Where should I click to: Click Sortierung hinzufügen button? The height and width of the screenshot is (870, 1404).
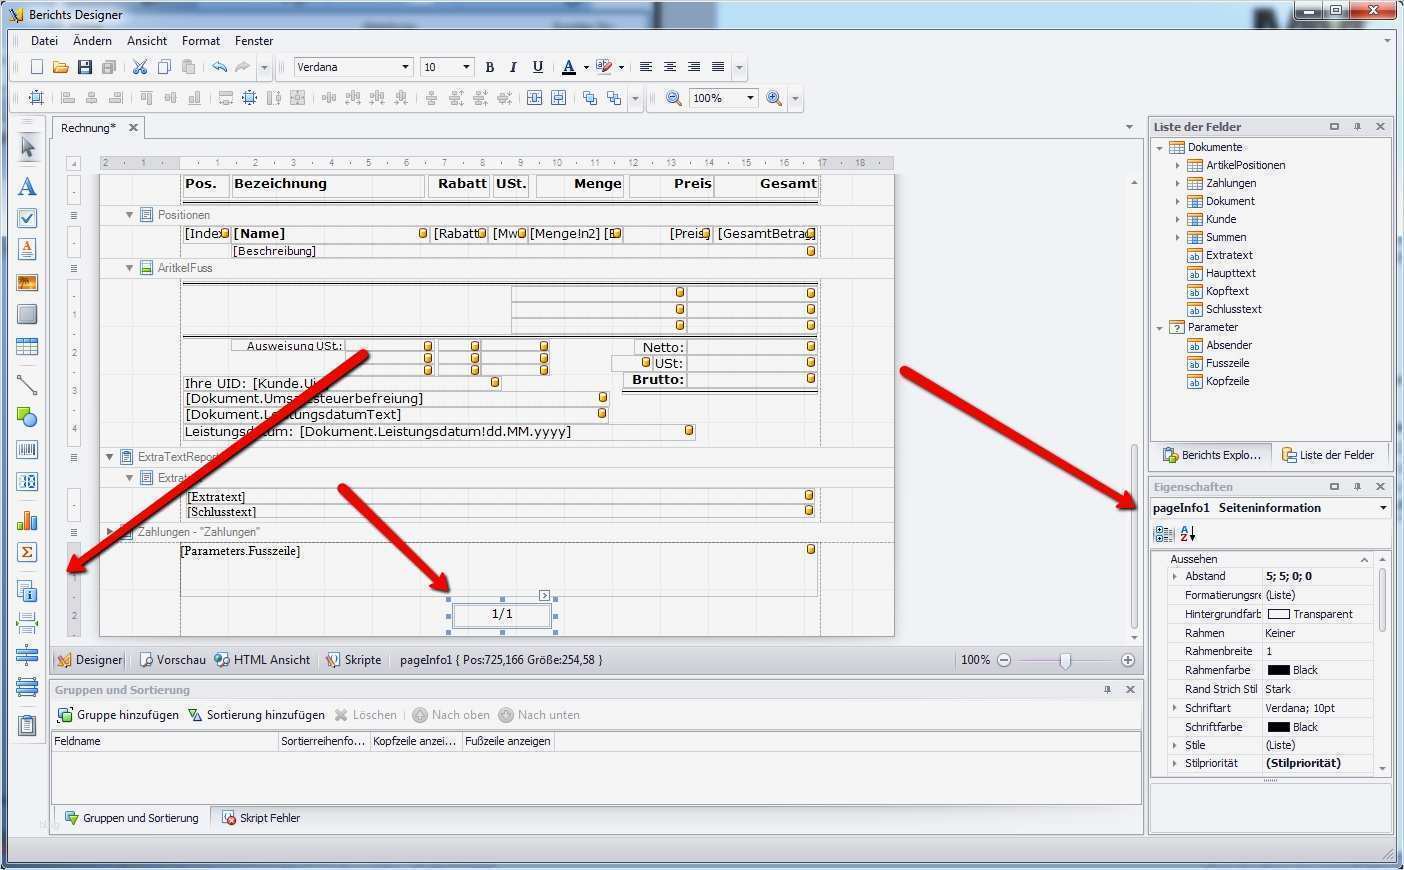(x=257, y=715)
